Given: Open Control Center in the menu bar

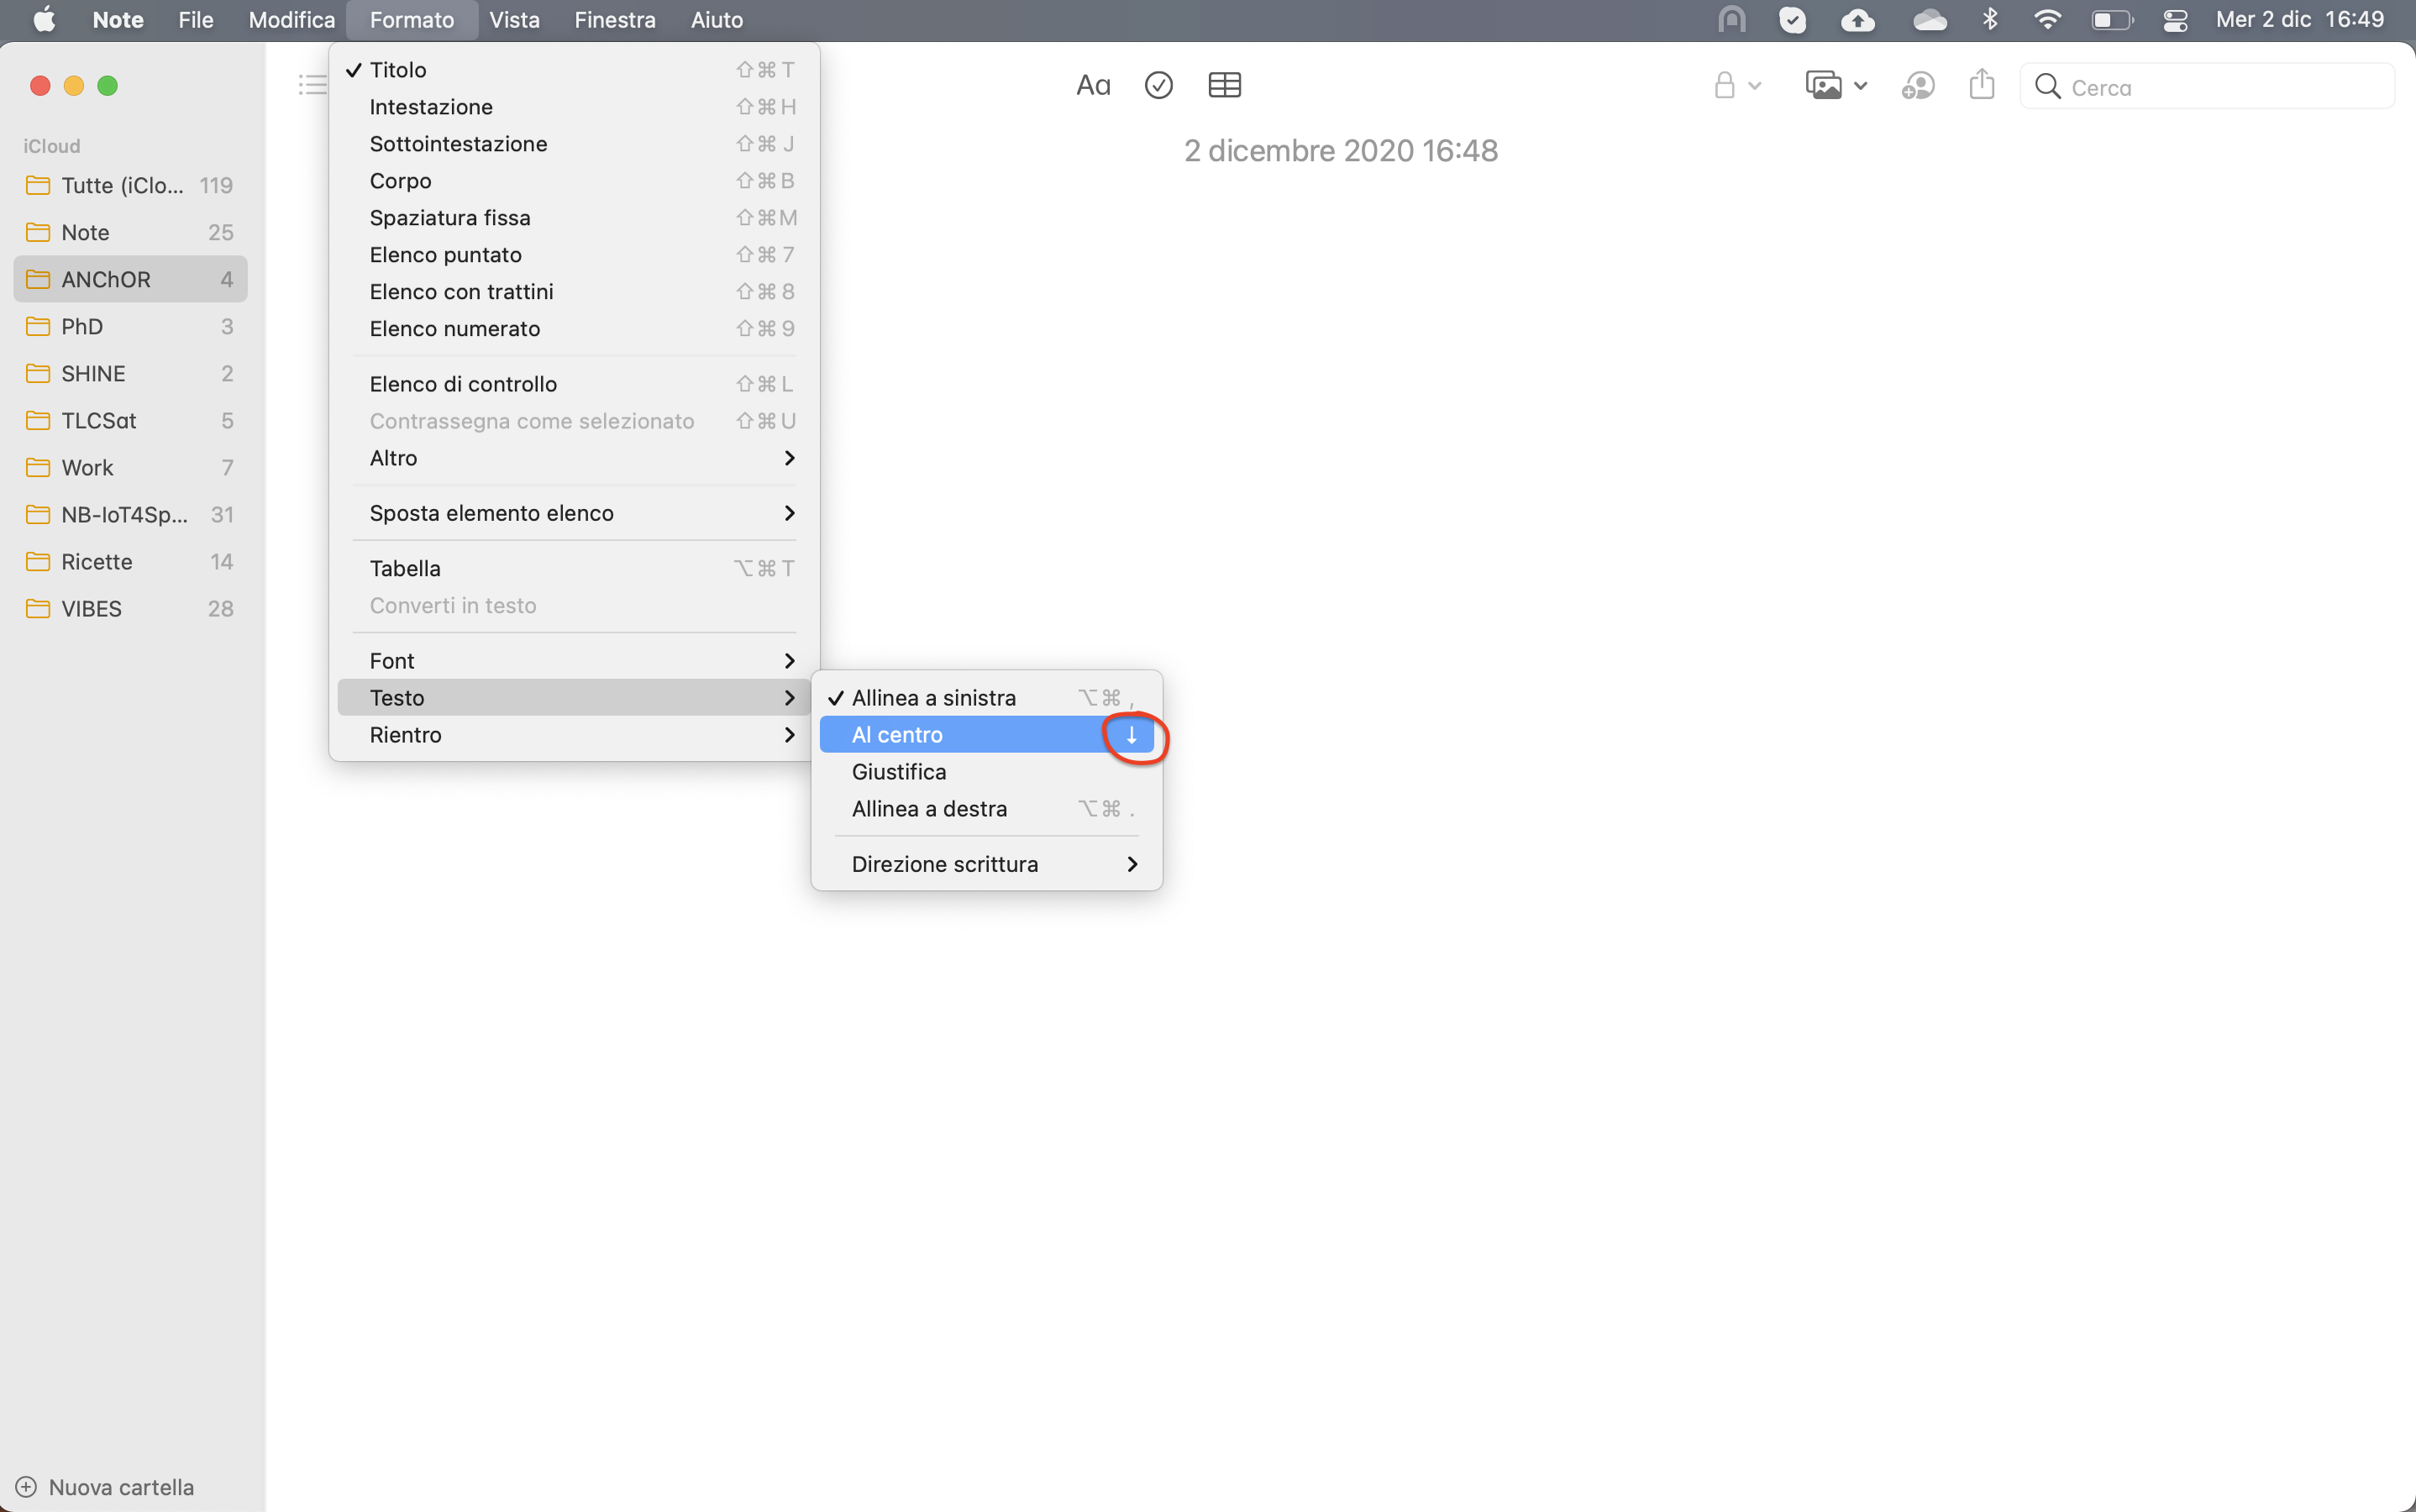Looking at the screenshot, I should [2175, 20].
